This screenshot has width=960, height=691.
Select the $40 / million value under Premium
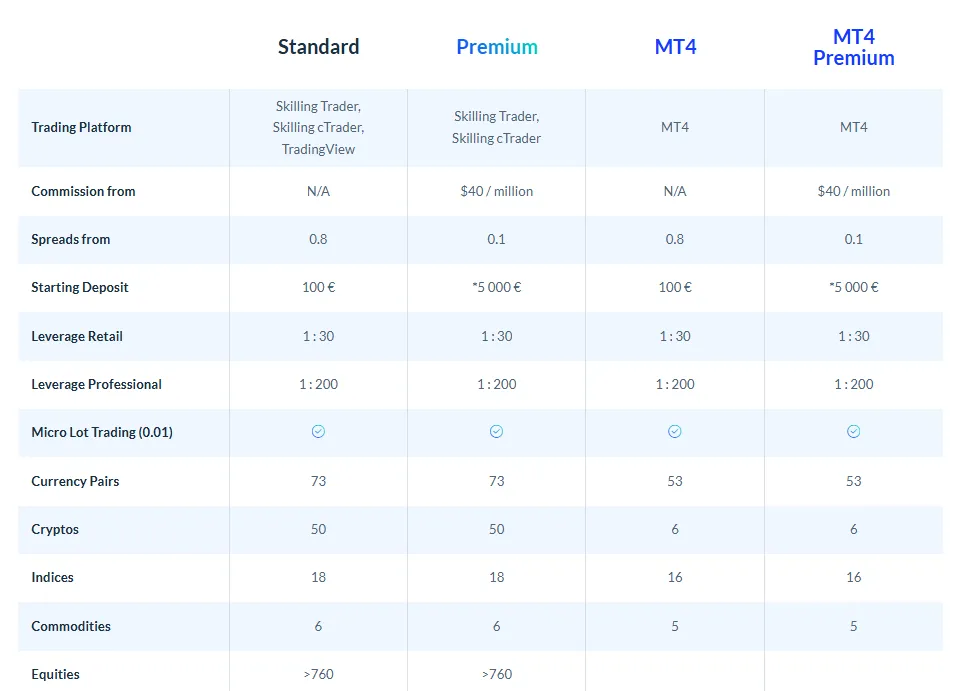[496, 191]
